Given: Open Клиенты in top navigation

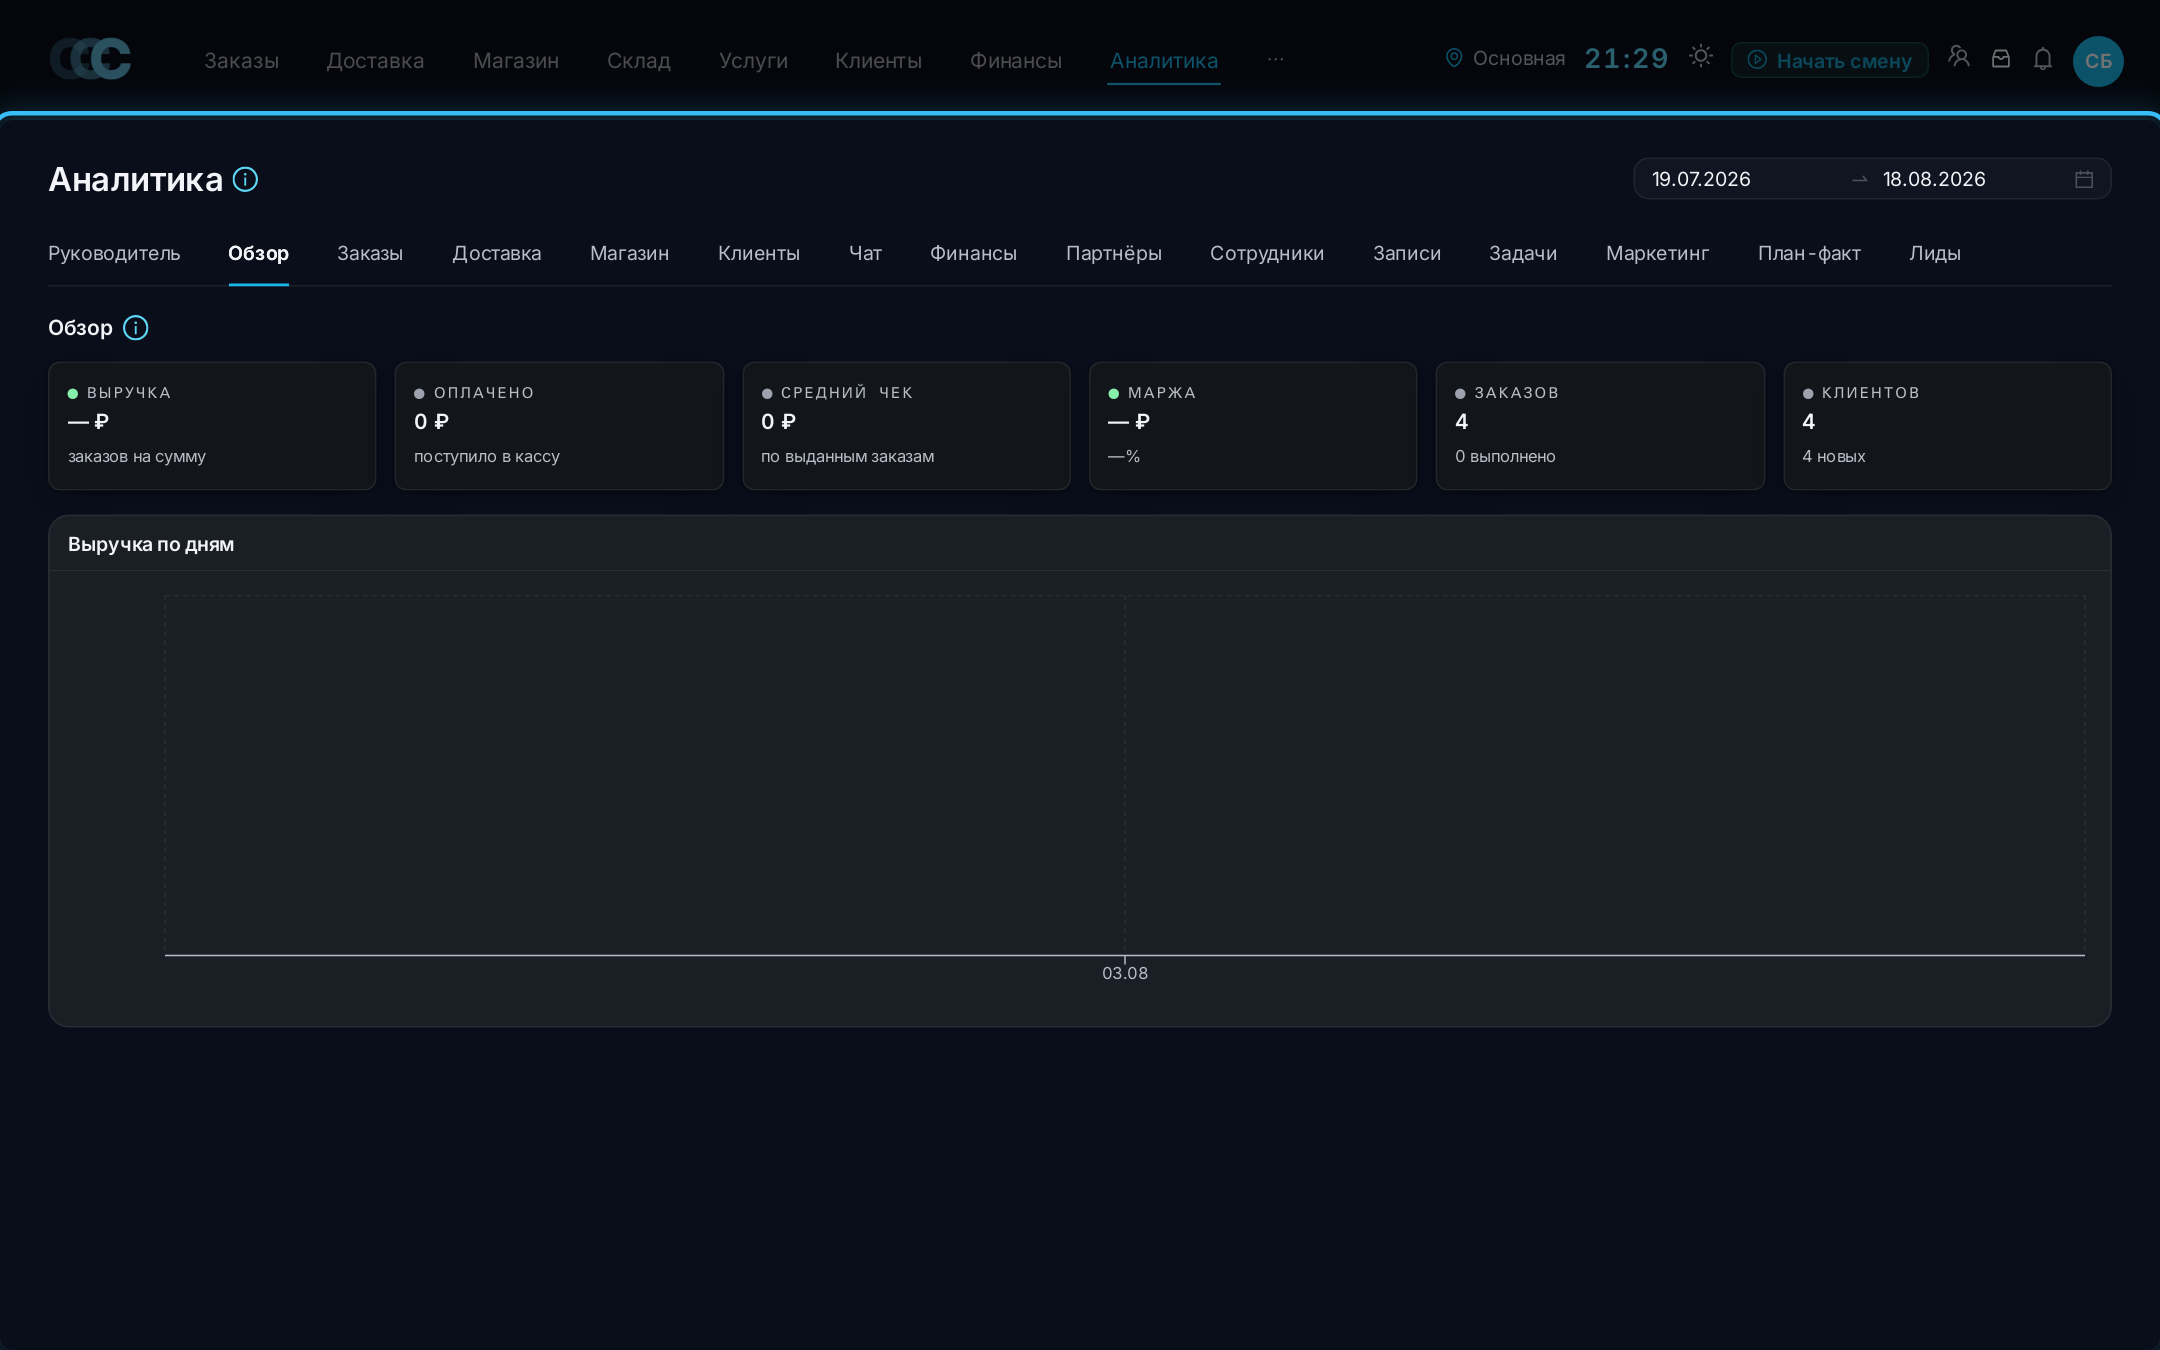Looking at the screenshot, I should pos(879,61).
